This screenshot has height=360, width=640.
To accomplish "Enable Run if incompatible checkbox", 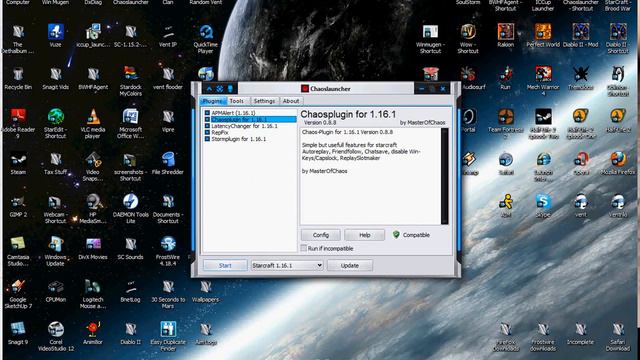I will pos(304,248).
